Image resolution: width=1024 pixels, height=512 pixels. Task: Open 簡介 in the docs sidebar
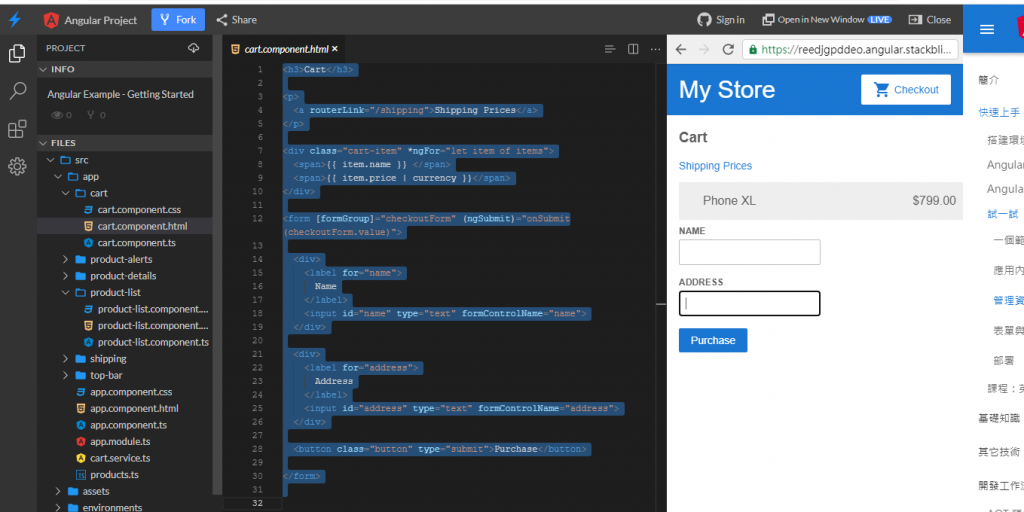(x=989, y=80)
